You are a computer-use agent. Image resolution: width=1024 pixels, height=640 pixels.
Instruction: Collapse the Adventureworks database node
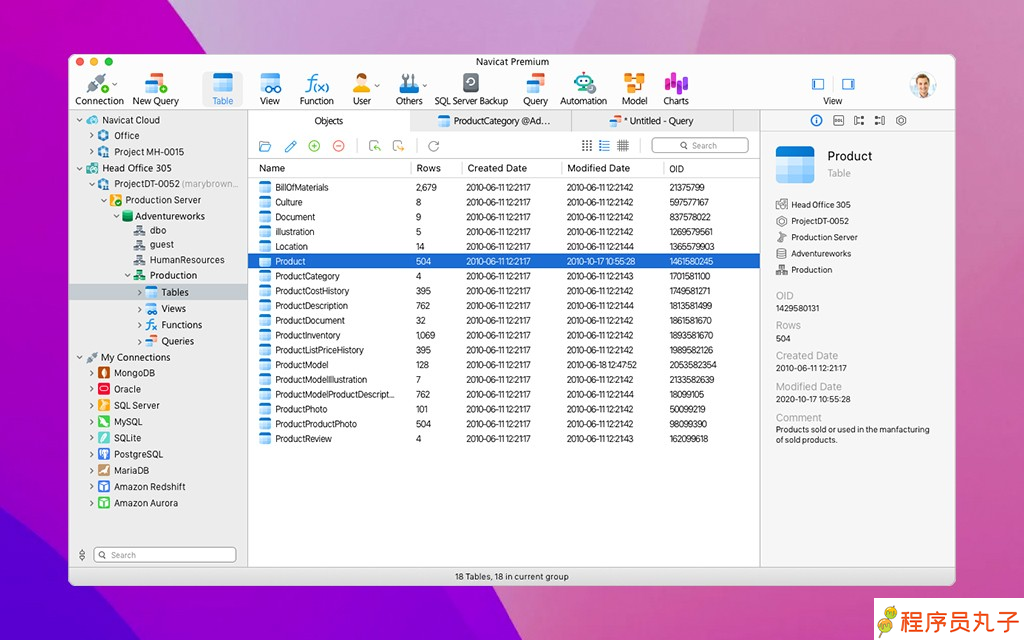click(116, 216)
